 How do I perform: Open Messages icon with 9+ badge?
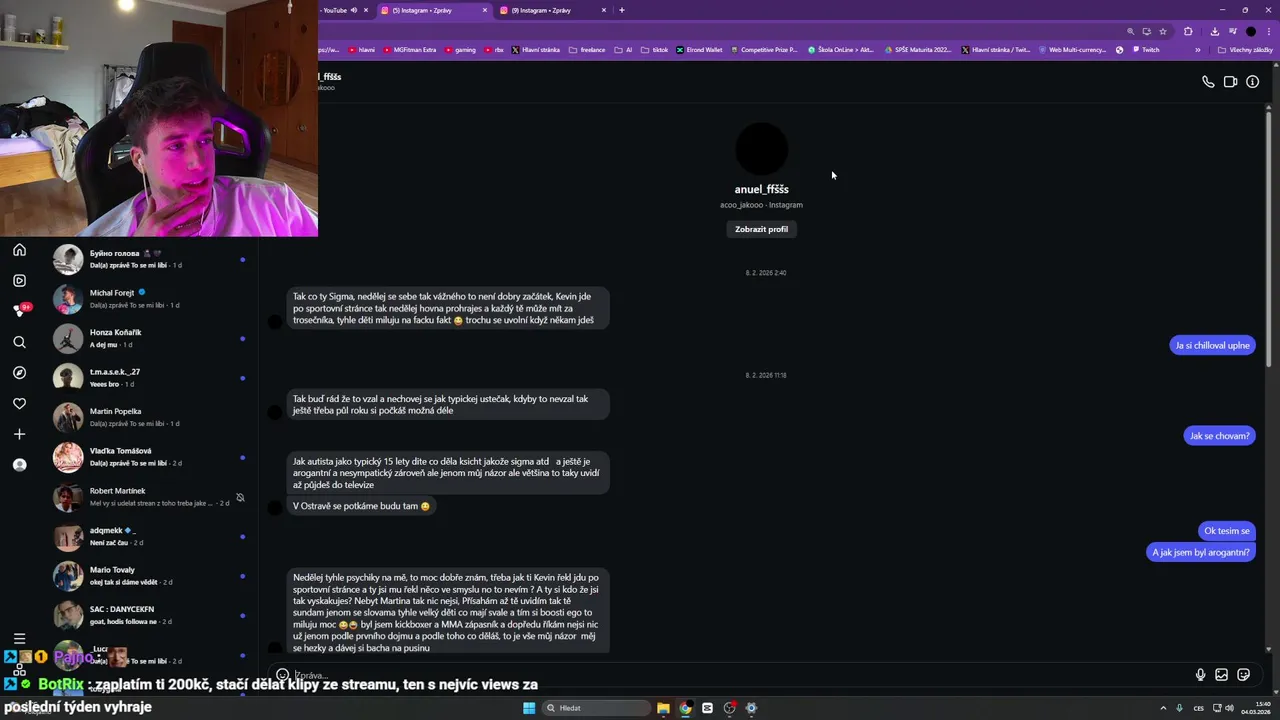(20, 310)
